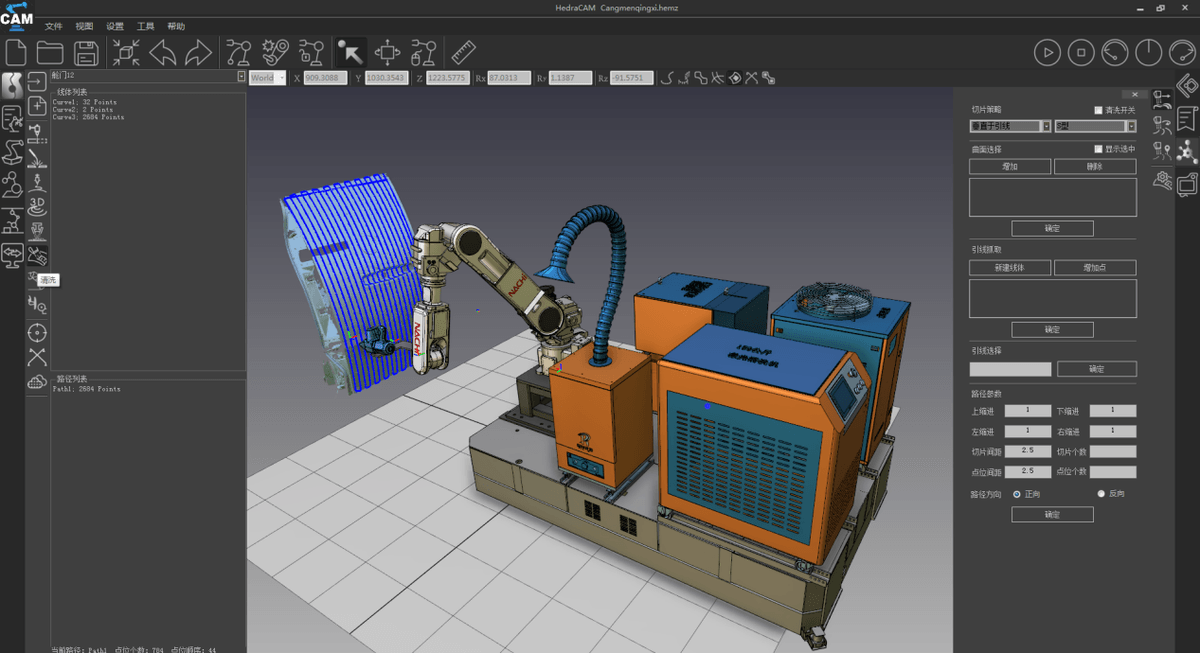Open the S型 pattern dropdown
1200x653 pixels.
tap(1096, 126)
